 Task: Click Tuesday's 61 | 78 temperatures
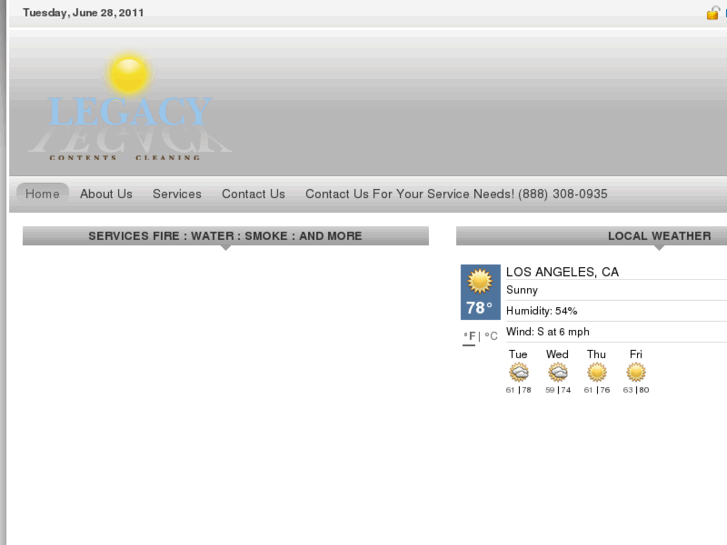click(x=518, y=390)
